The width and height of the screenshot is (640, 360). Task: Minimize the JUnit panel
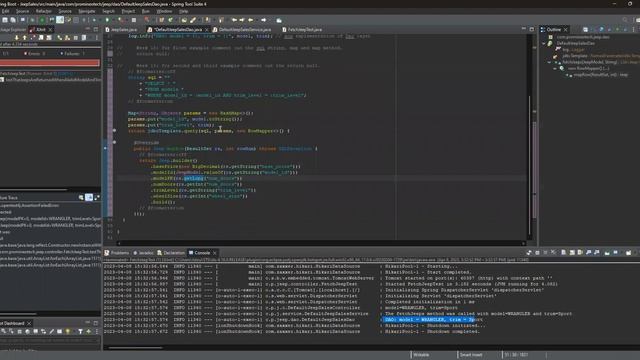click(x=87, y=29)
